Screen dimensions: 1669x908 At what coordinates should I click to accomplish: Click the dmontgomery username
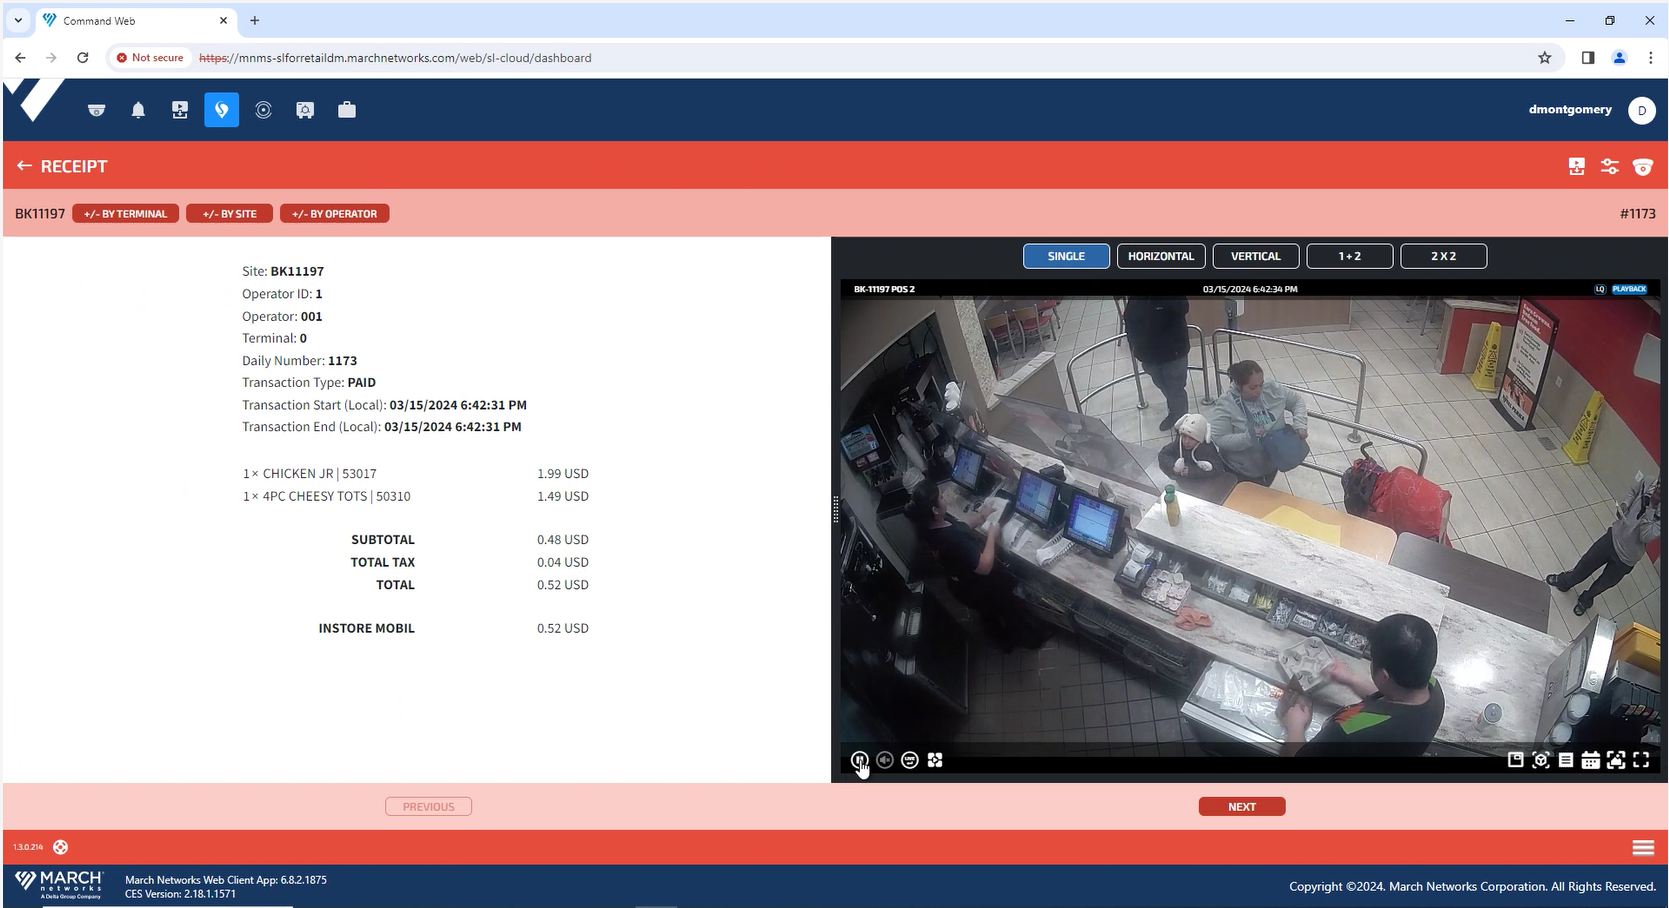(1570, 110)
